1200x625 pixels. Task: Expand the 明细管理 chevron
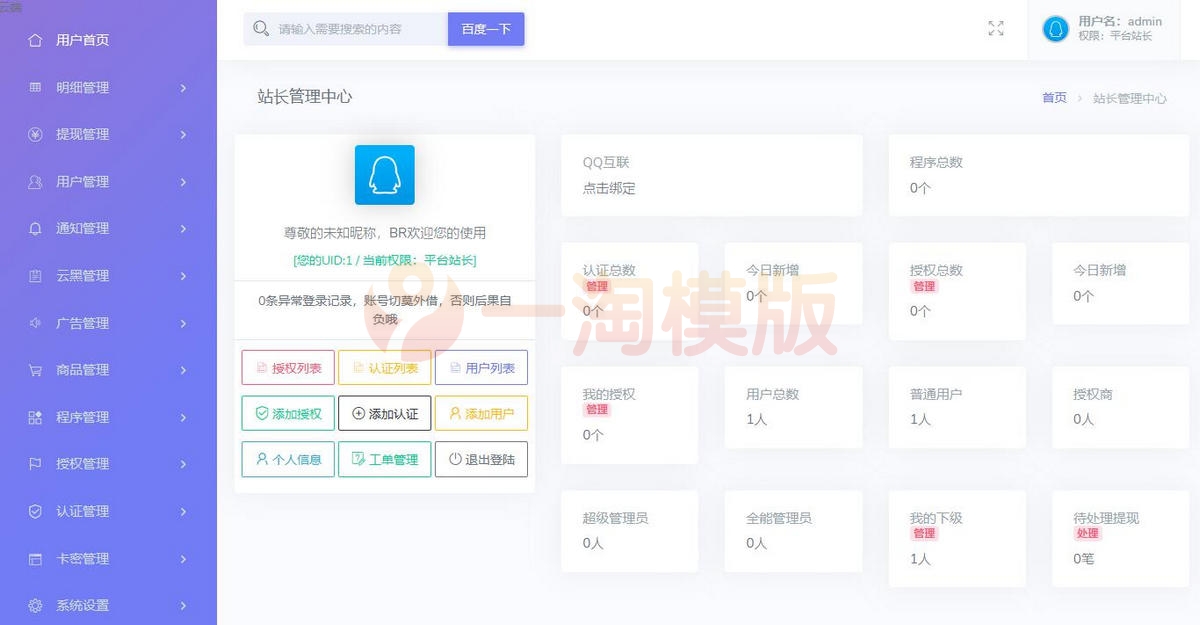tap(183, 88)
